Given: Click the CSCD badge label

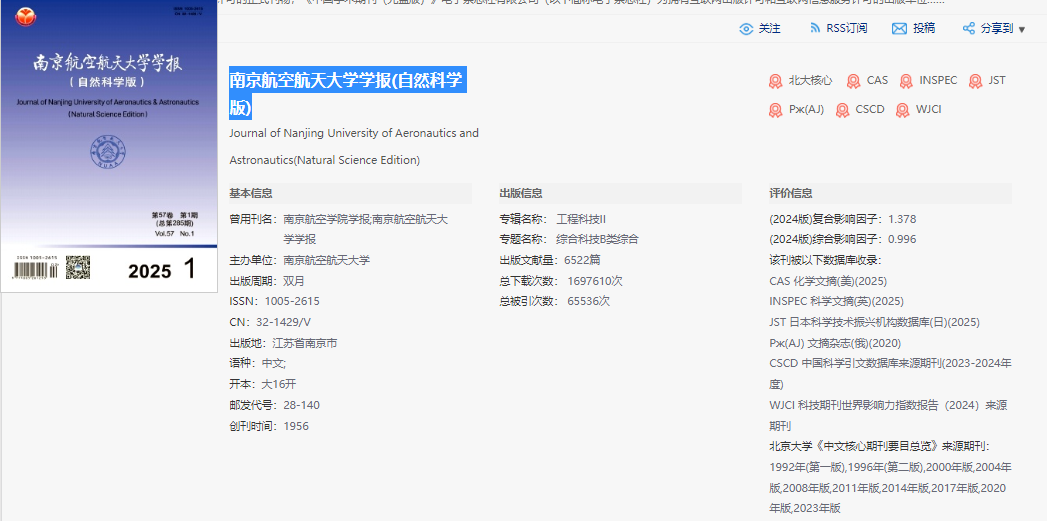Looking at the screenshot, I should [870, 110].
